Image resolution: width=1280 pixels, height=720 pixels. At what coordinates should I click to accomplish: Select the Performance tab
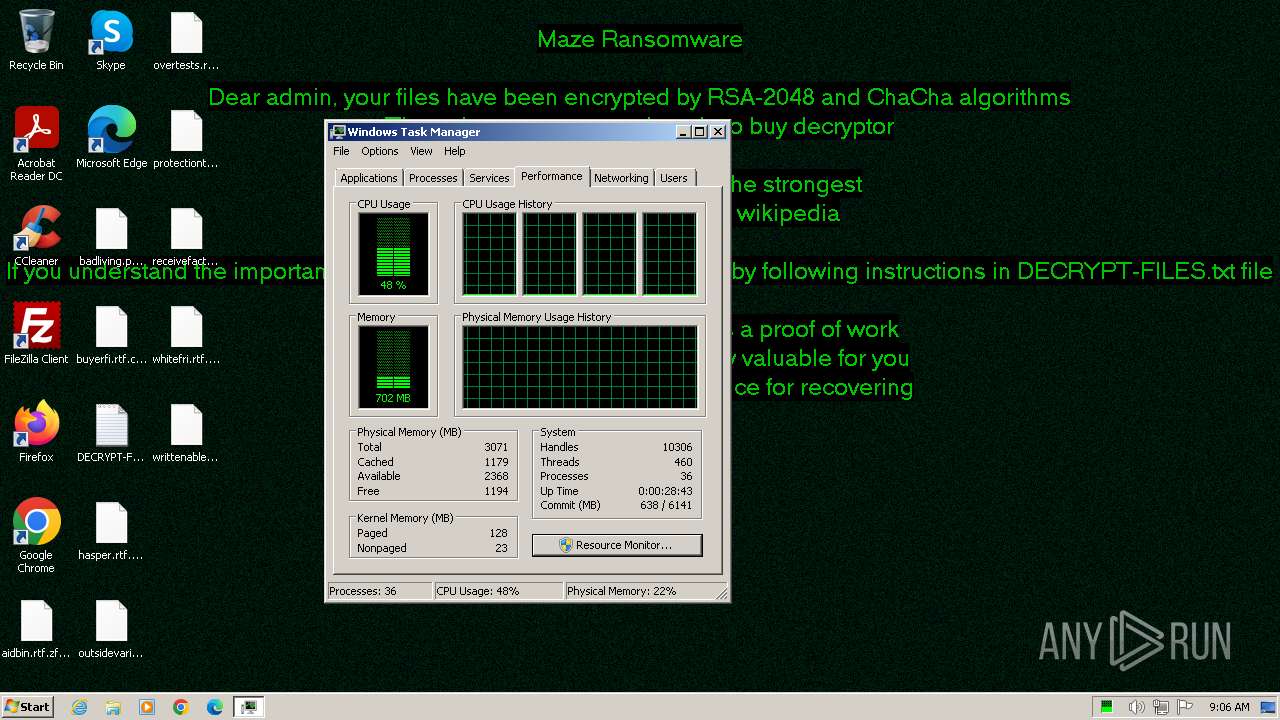coord(551,176)
